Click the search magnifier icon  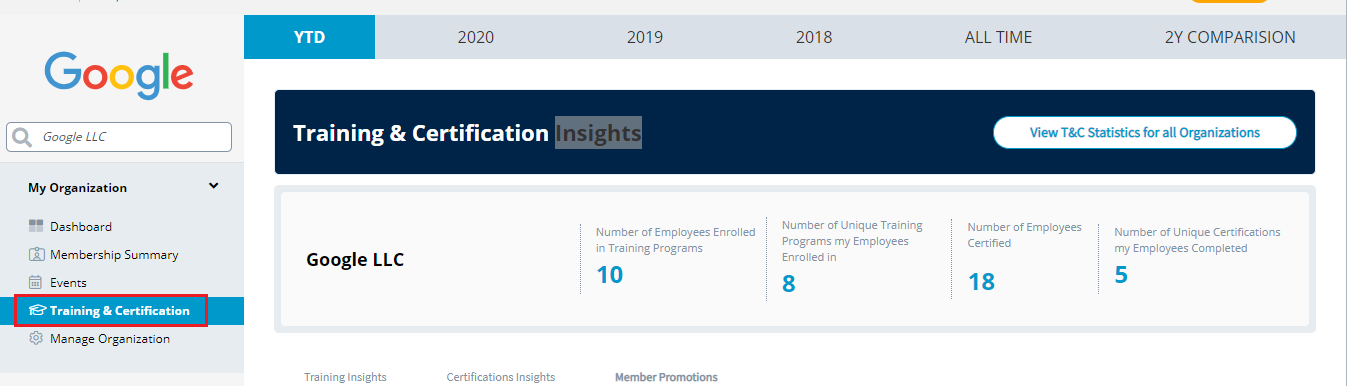click(22, 138)
